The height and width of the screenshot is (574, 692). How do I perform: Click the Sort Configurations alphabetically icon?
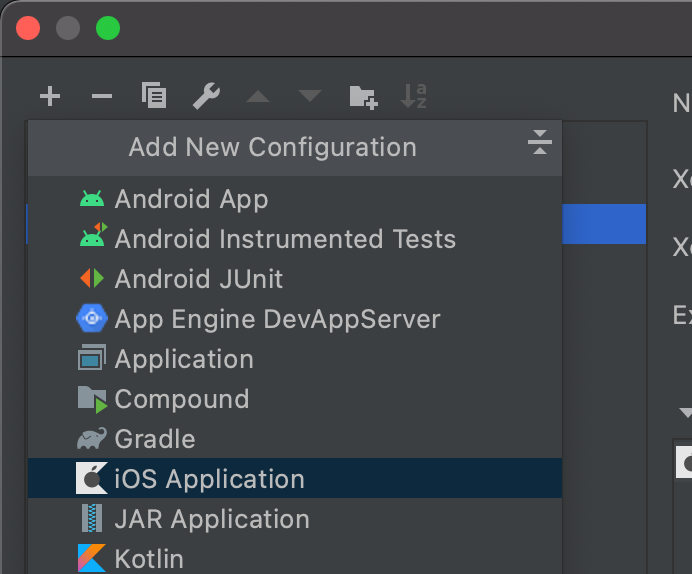pyautogui.click(x=414, y=96)
